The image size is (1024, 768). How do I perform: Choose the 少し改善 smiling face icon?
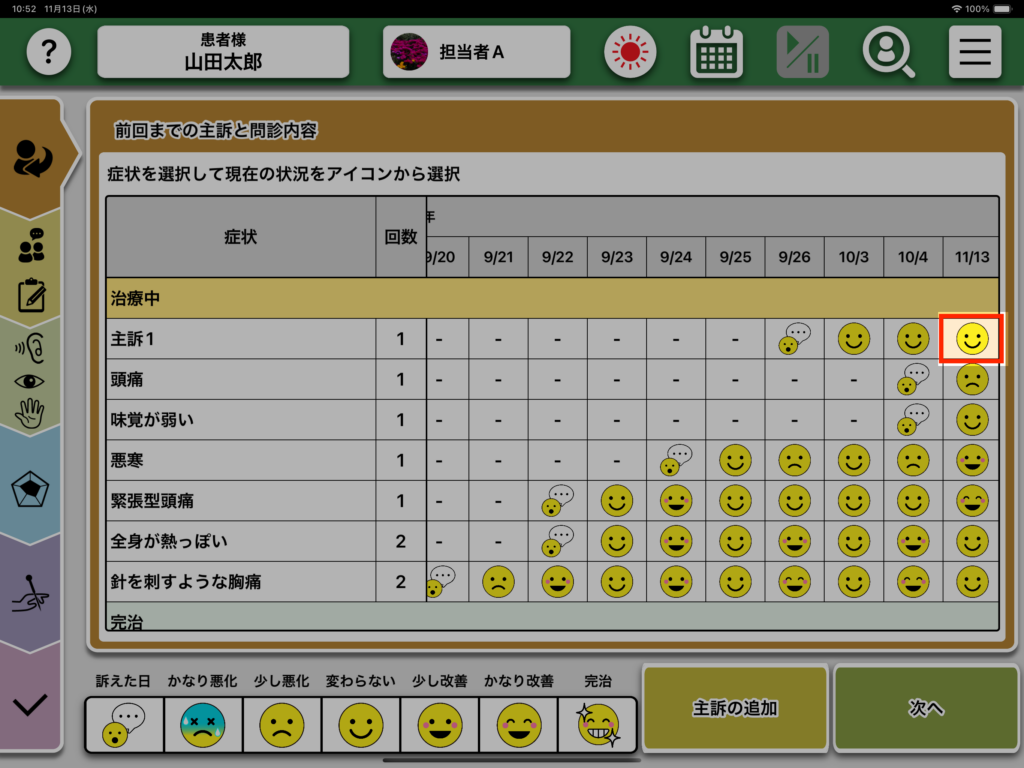coord(439,725)
